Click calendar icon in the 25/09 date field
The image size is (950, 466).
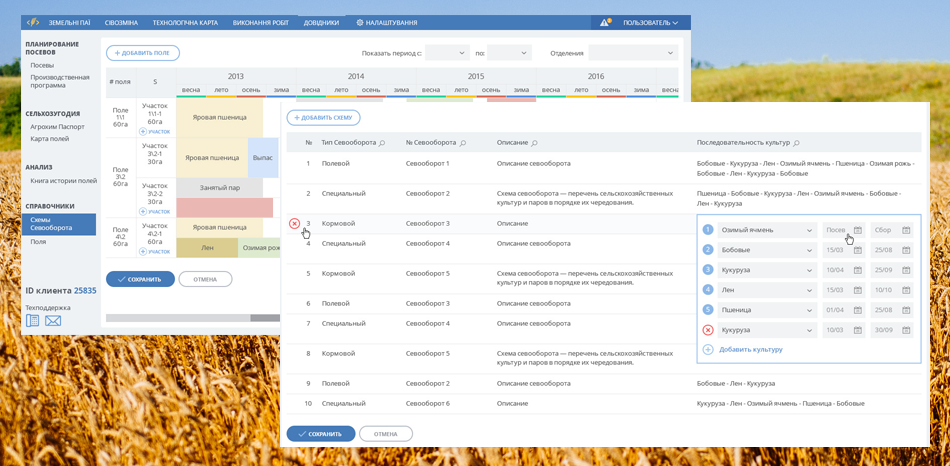906,270
